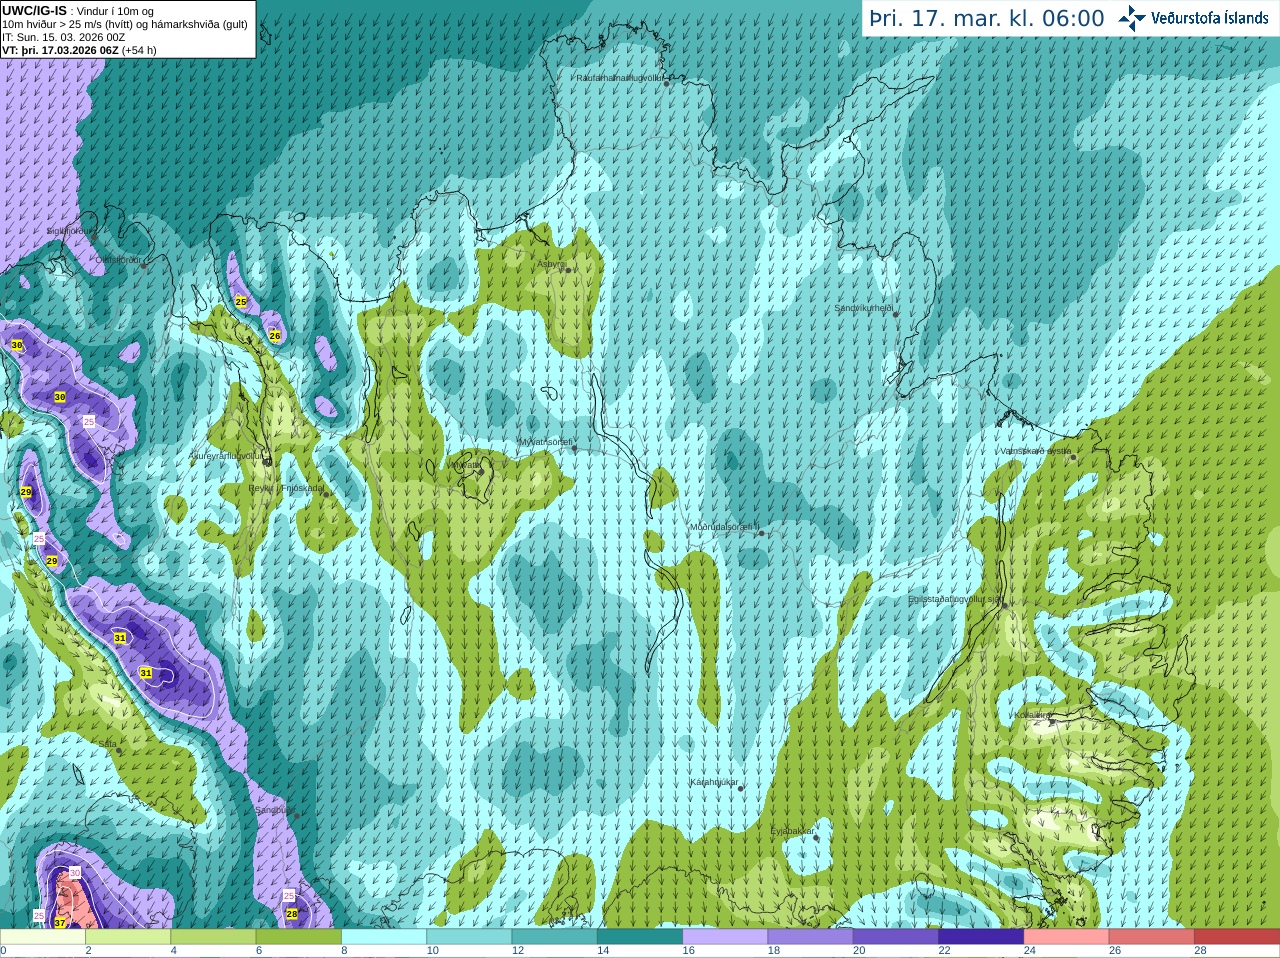
Task: Pick the 2–4 m/s legend swatch
Action: tap(128, 937)
